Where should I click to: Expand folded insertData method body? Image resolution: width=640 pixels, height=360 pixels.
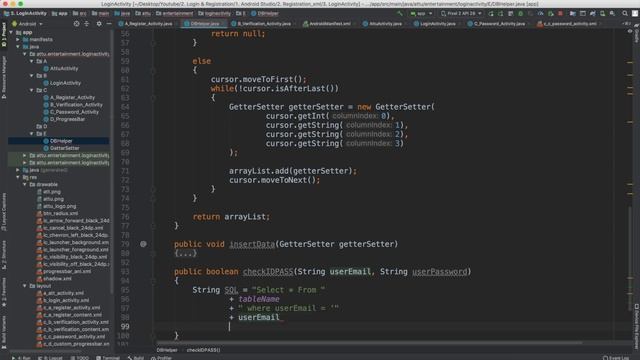(x=186, y=253)
